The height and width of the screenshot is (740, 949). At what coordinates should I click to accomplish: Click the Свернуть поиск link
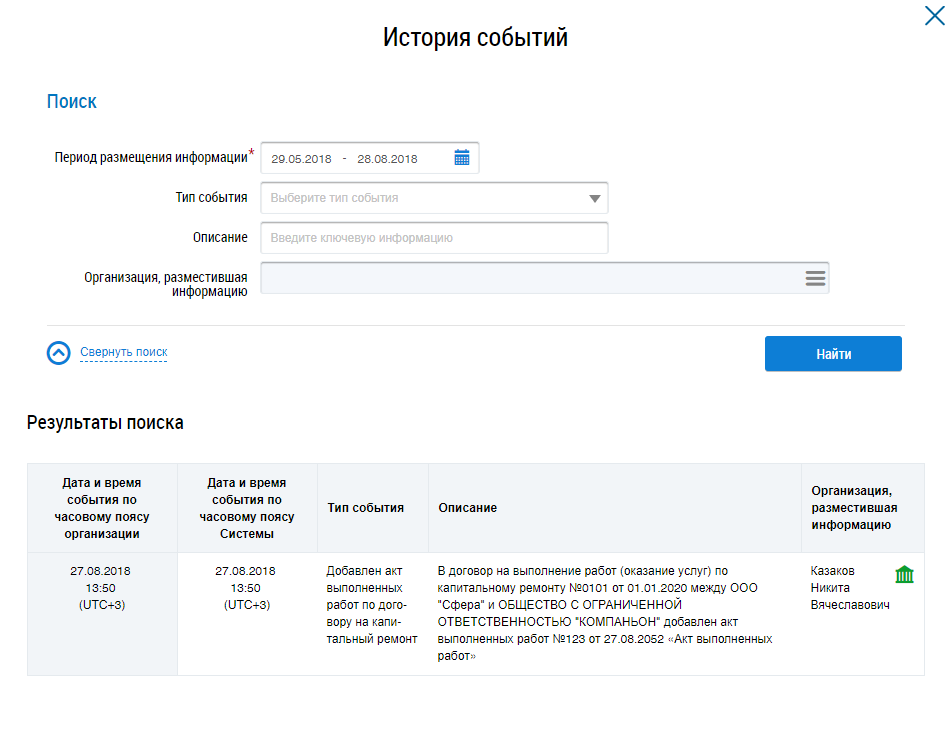[123, 353]
